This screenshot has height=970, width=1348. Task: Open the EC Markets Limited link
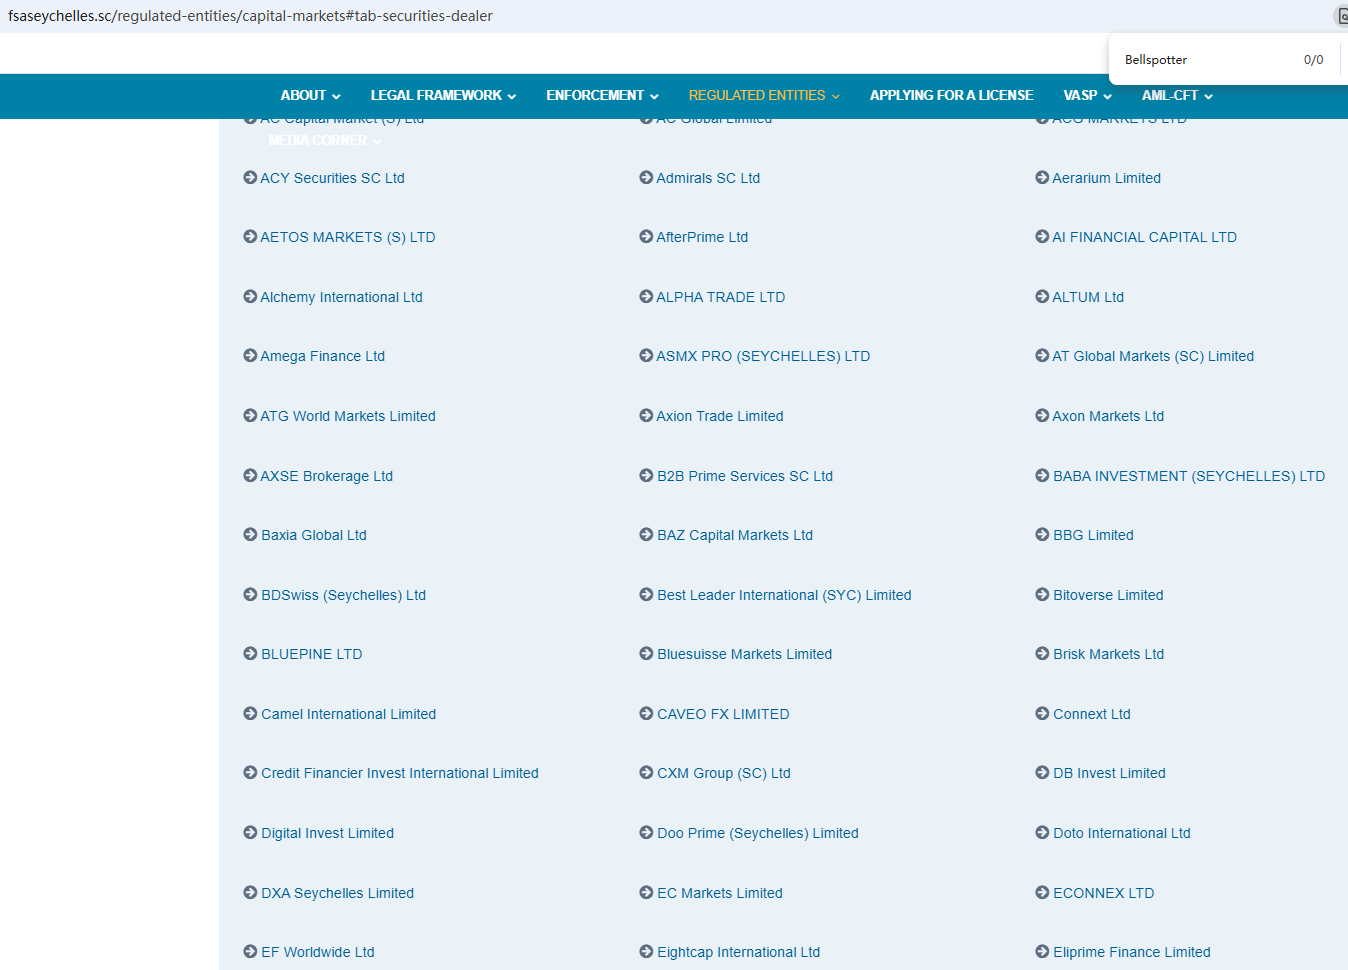pos(720,893)
